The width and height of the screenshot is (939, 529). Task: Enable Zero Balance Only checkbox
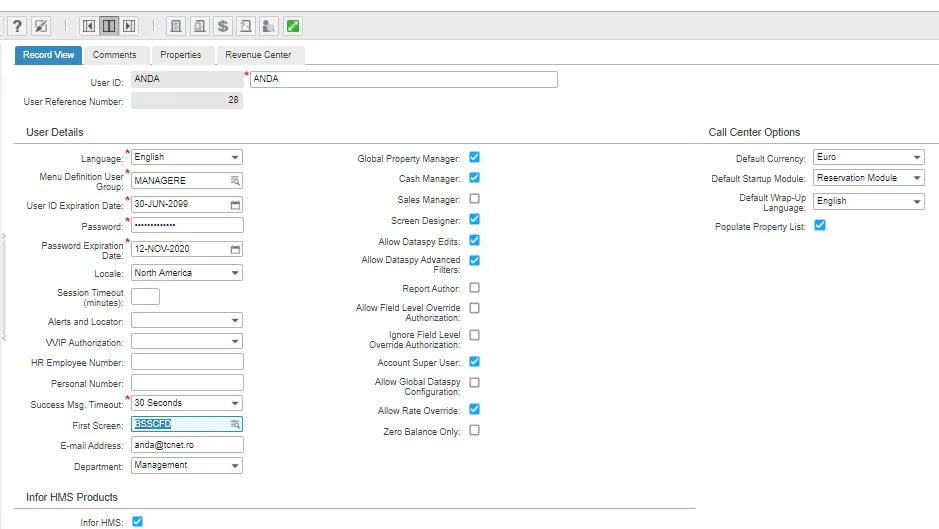click(x=474, y=430)
